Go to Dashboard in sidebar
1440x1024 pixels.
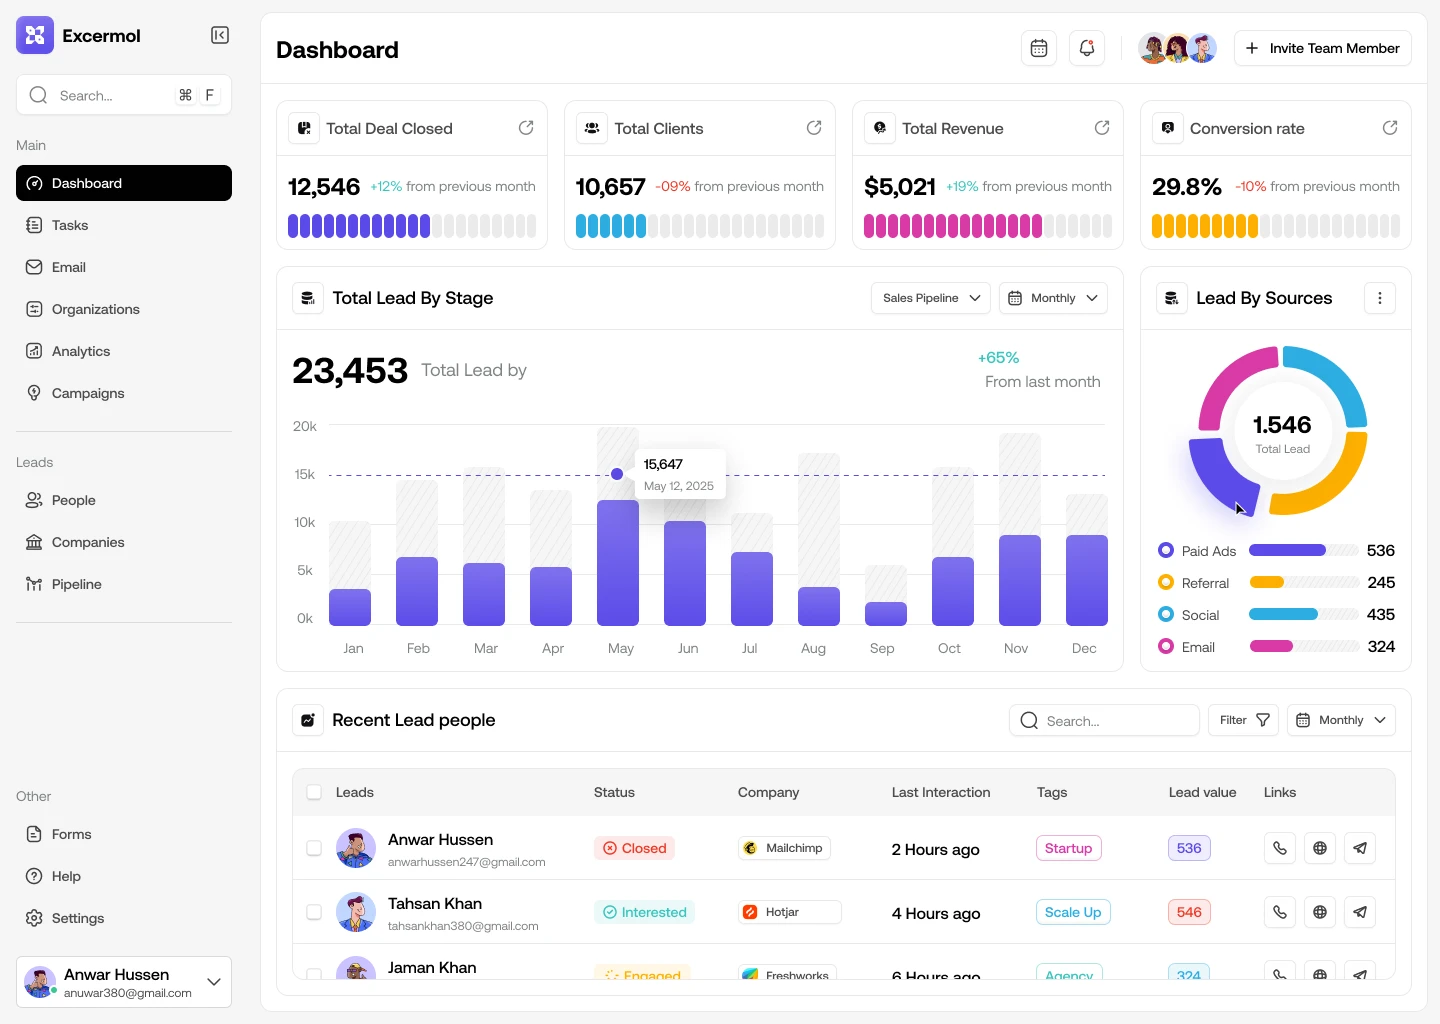(x=124, y=183)
